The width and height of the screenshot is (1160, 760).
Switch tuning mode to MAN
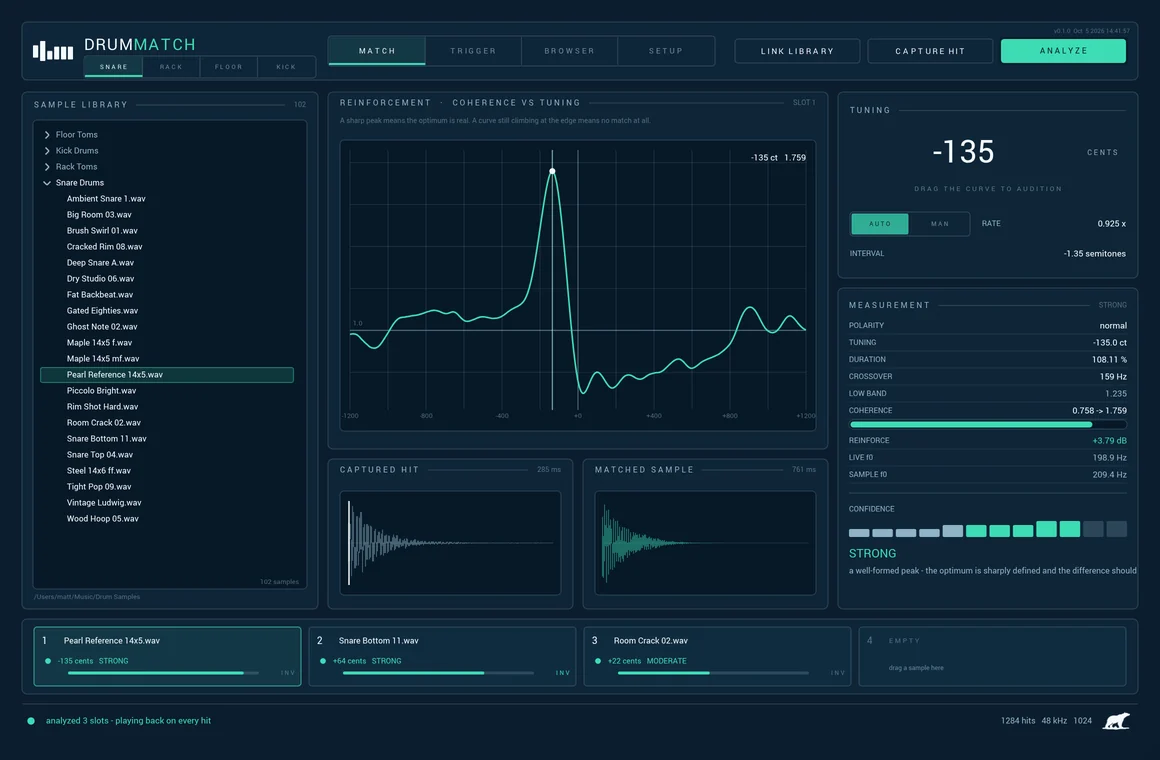[x=940, y=223]
